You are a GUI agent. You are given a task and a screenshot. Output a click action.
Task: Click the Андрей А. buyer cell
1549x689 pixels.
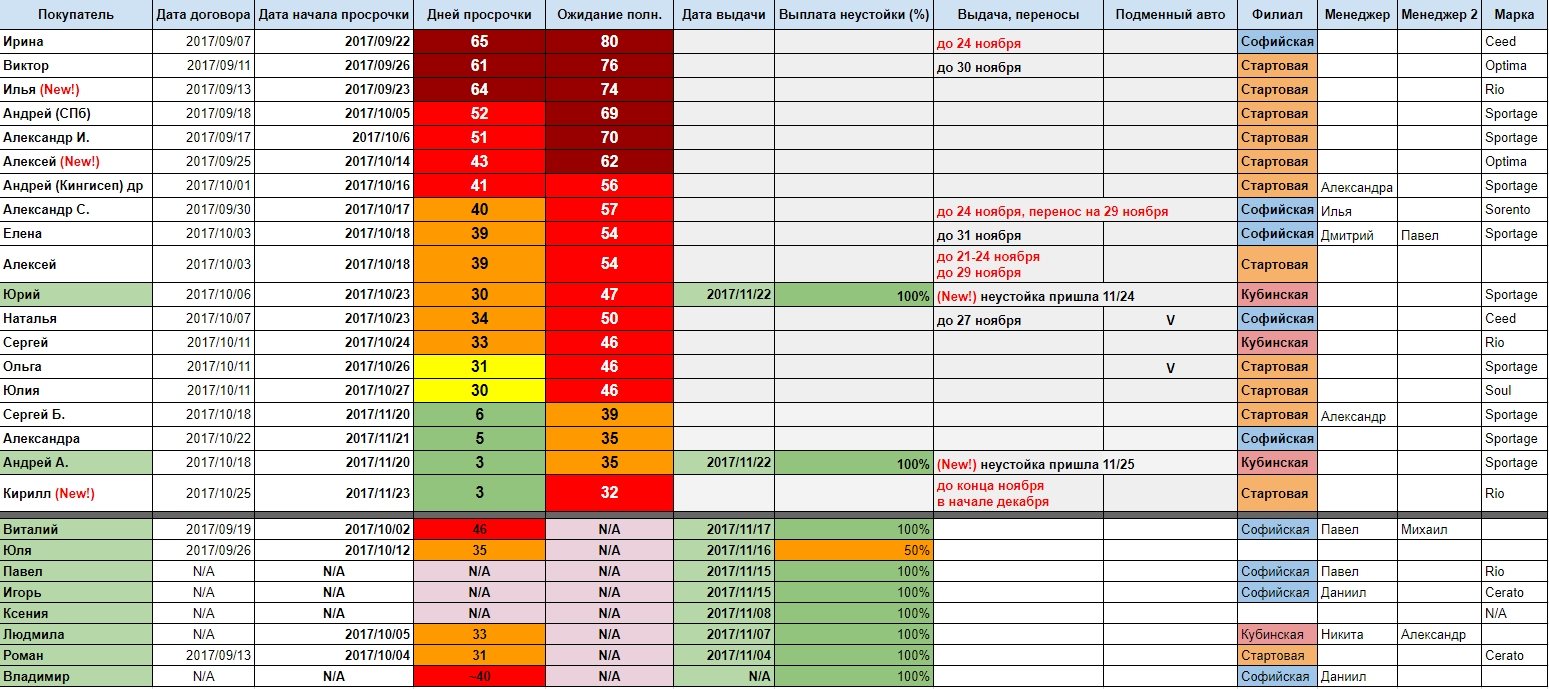tap(76, 463)
